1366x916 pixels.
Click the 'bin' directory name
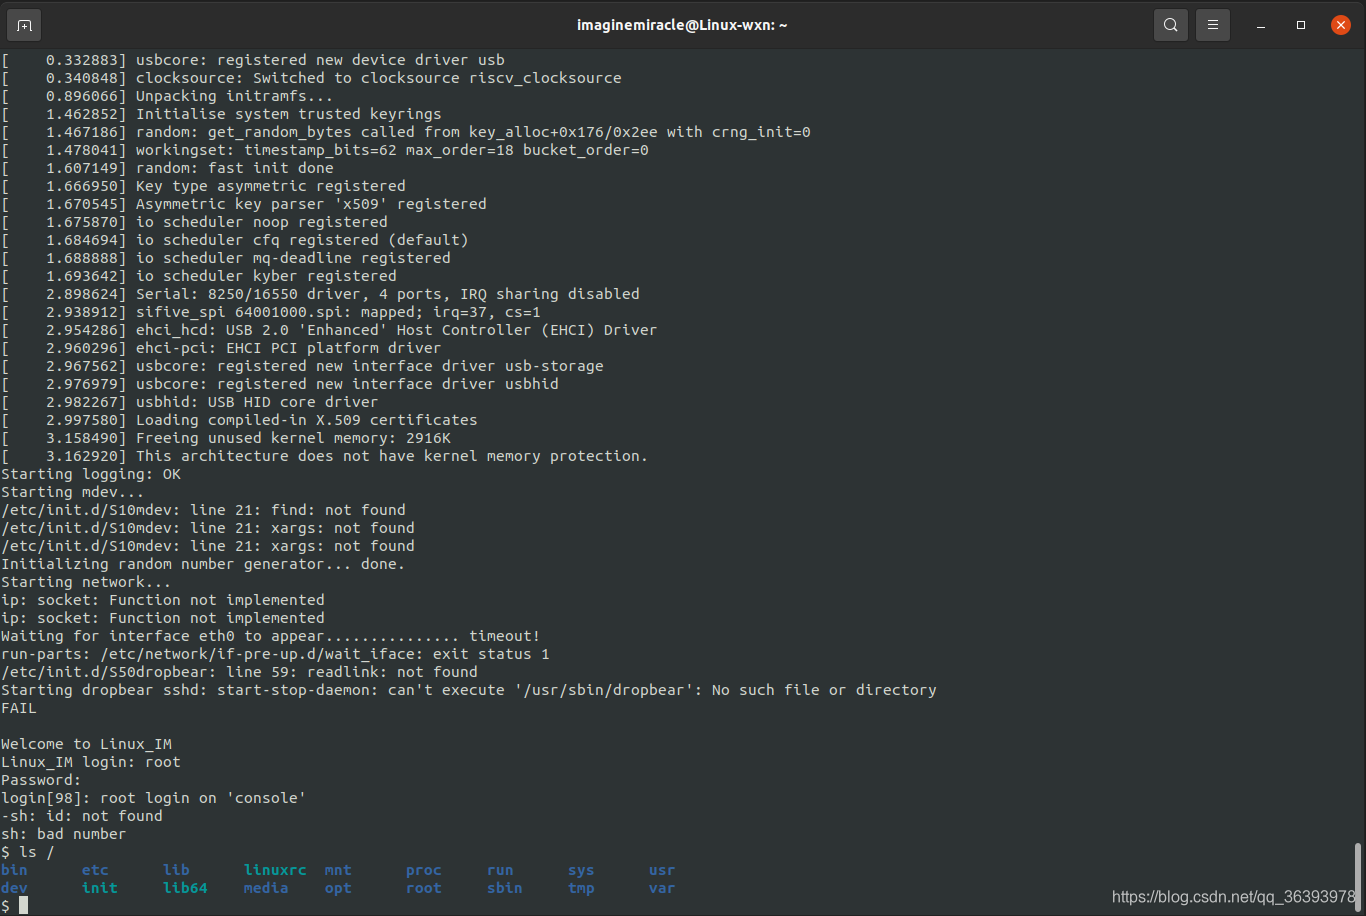tap(14, 870)
